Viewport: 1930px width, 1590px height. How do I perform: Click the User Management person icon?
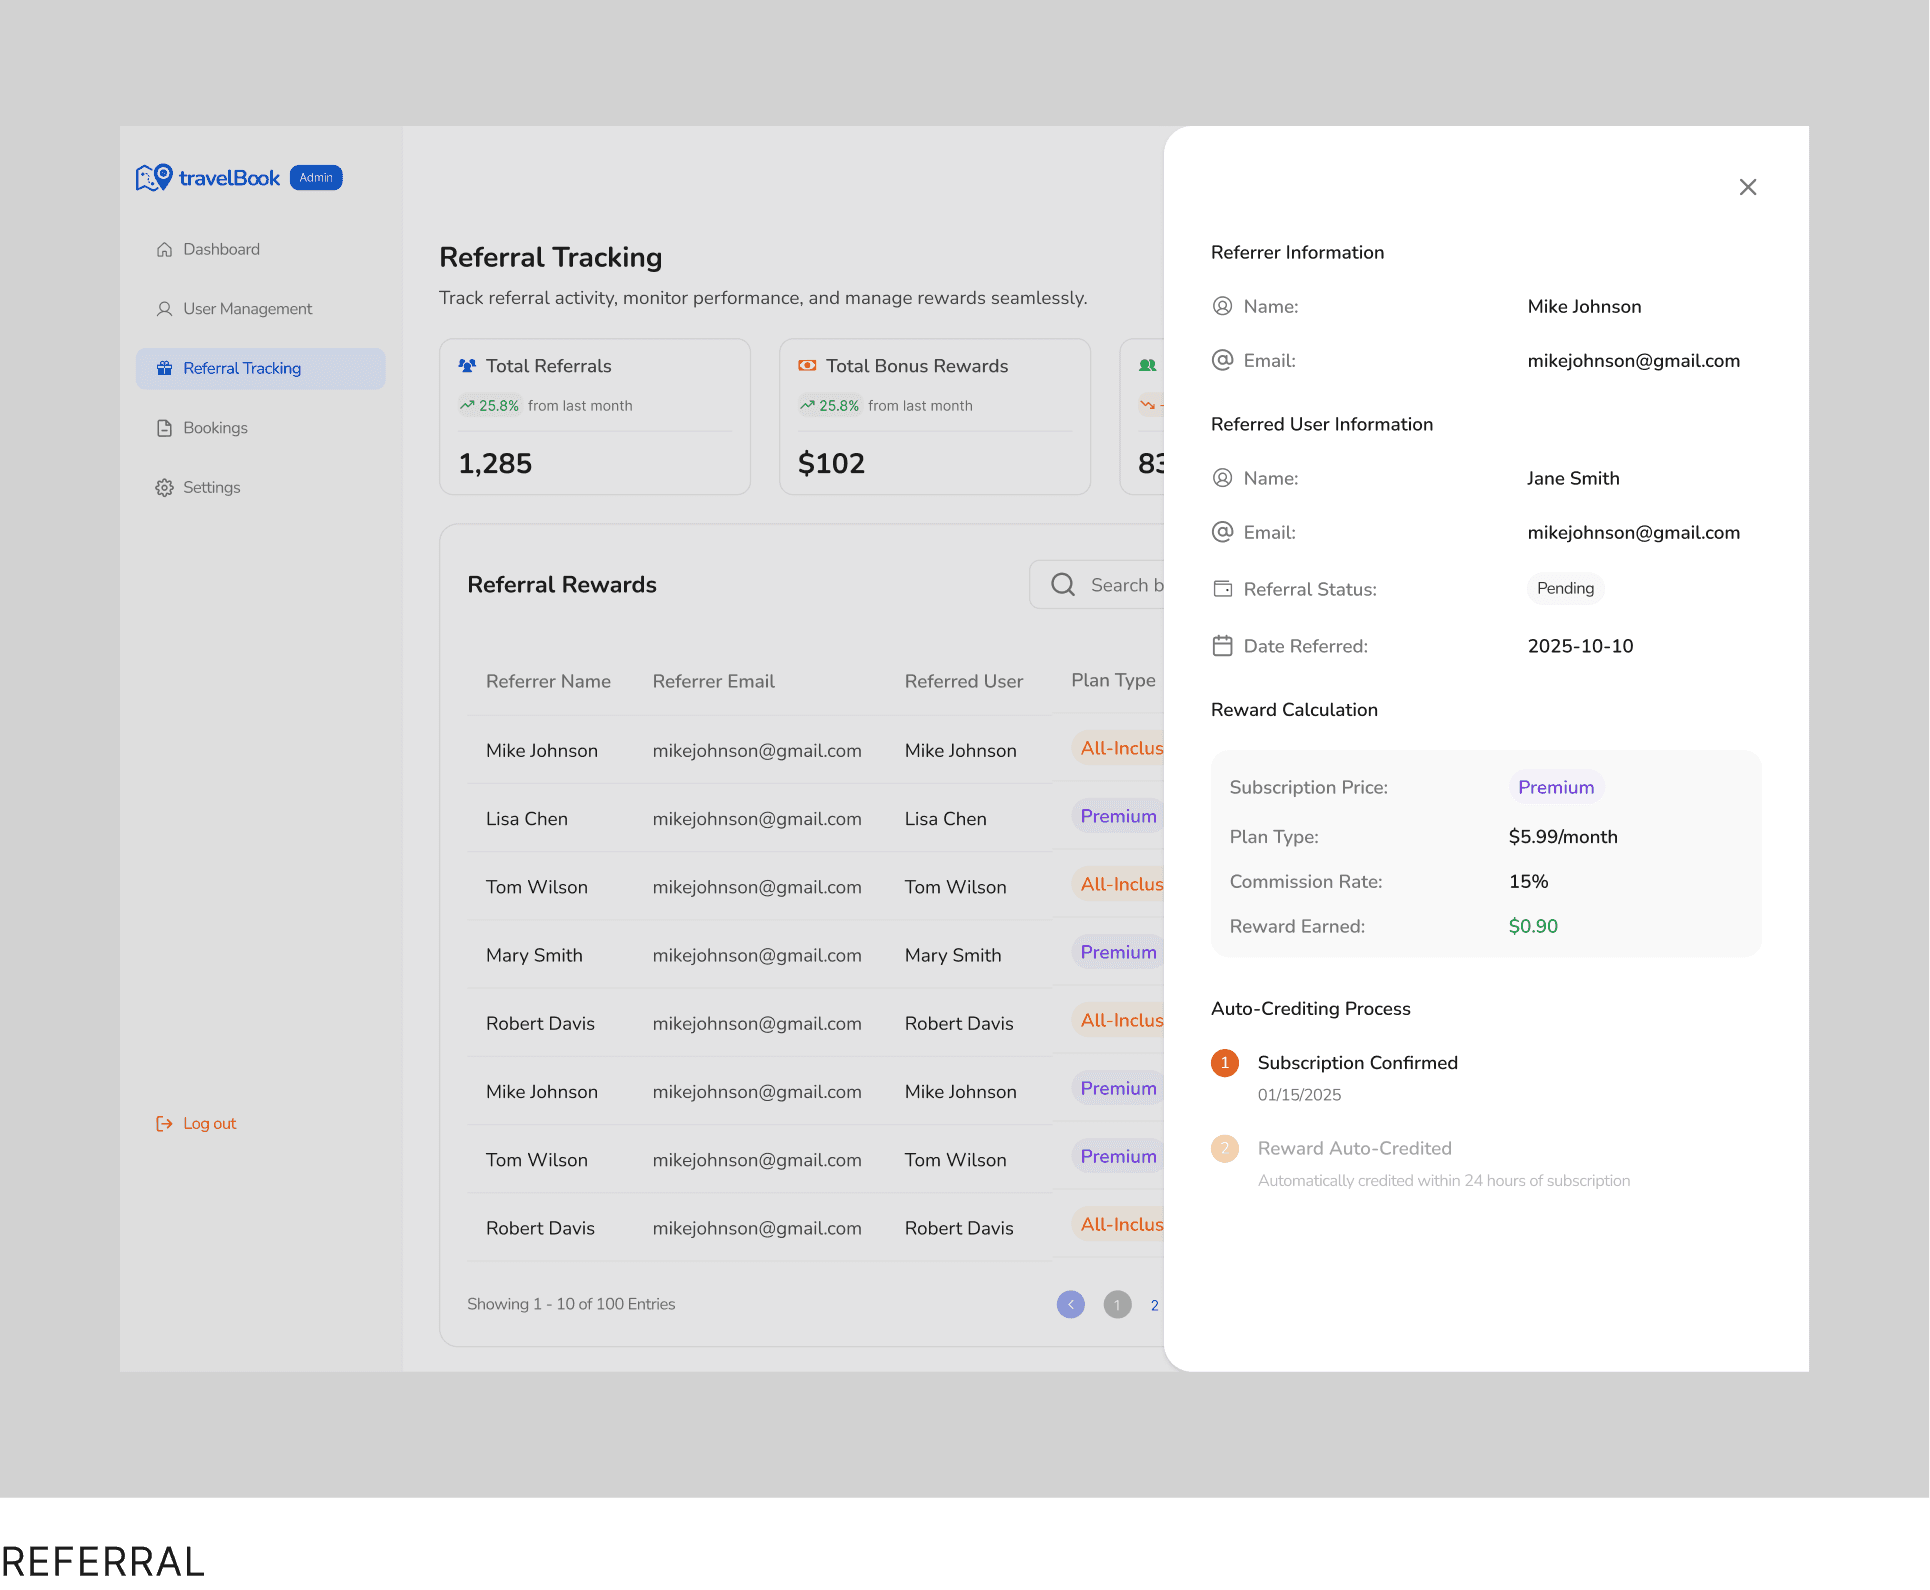click(165, 309)
